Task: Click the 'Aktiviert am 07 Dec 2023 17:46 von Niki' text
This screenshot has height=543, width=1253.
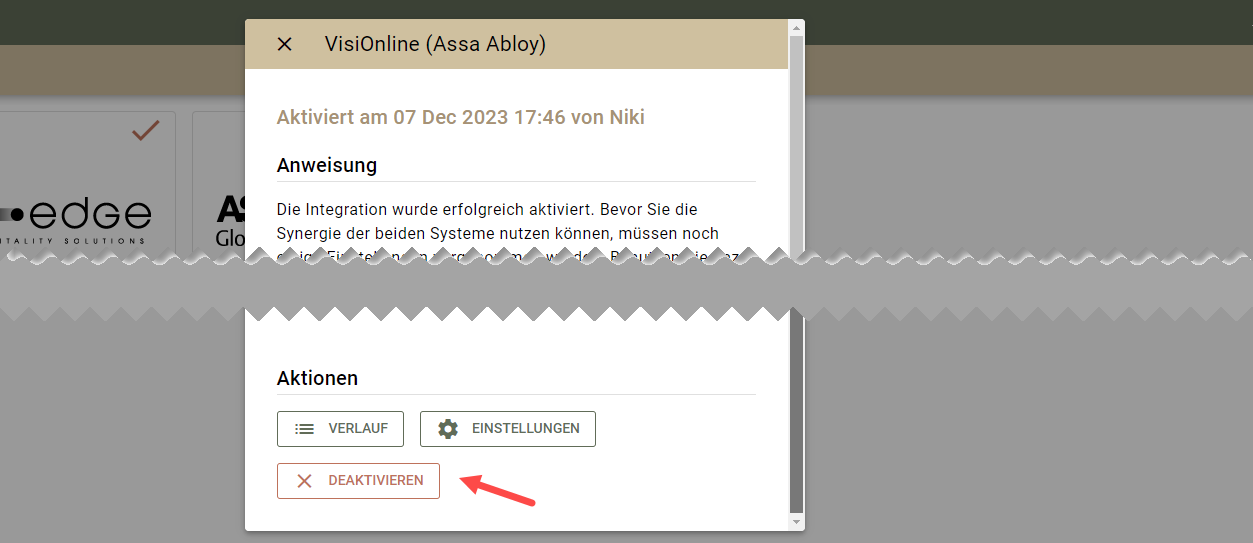Action: (x=461, y=117)
